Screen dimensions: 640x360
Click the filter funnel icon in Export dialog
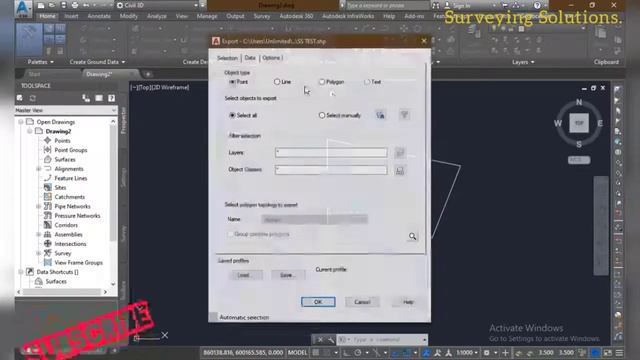(404, 115)
